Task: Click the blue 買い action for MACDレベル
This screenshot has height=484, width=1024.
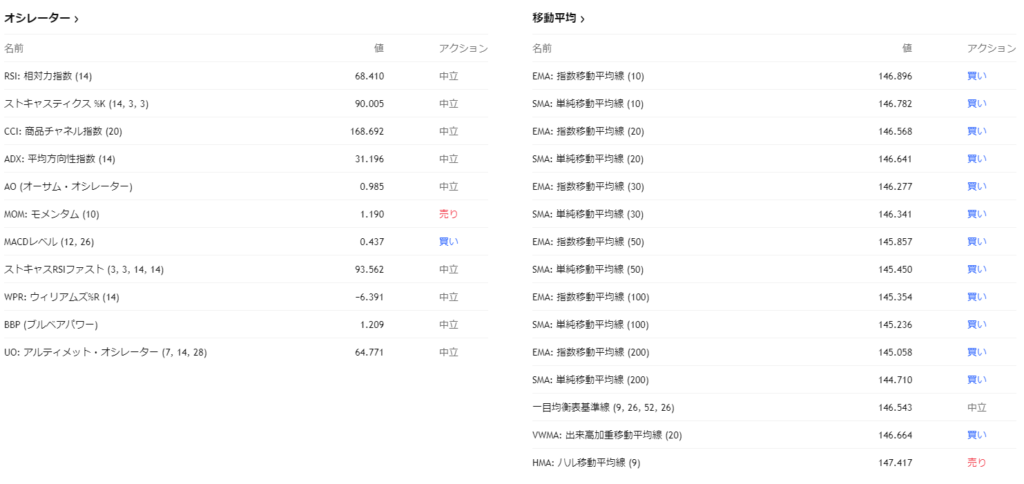Action: point(448,242)
